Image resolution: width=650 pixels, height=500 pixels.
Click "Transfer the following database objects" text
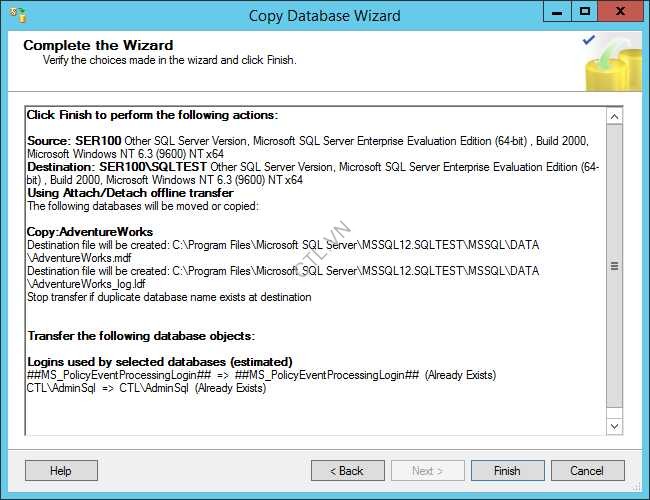(140, 335)
